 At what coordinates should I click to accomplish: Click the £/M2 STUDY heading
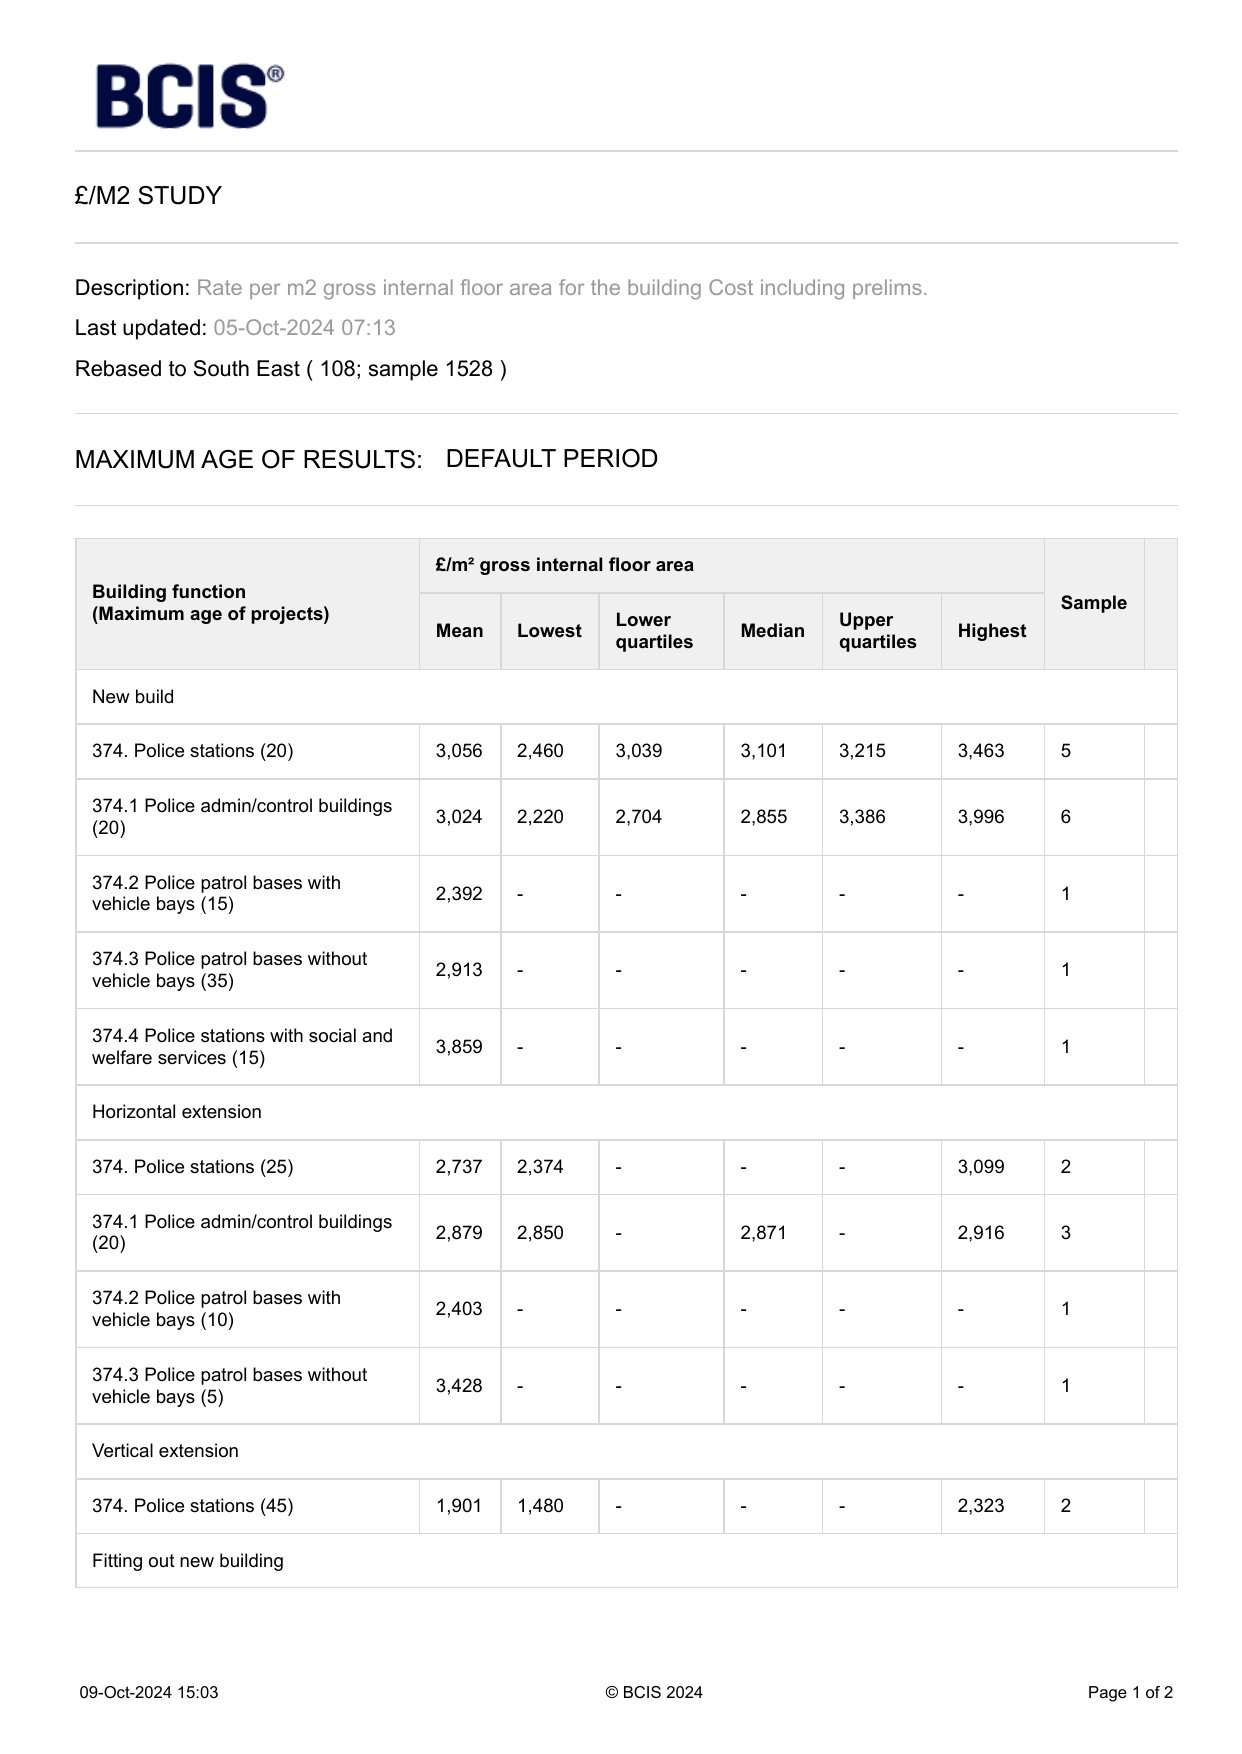point(148,196)
